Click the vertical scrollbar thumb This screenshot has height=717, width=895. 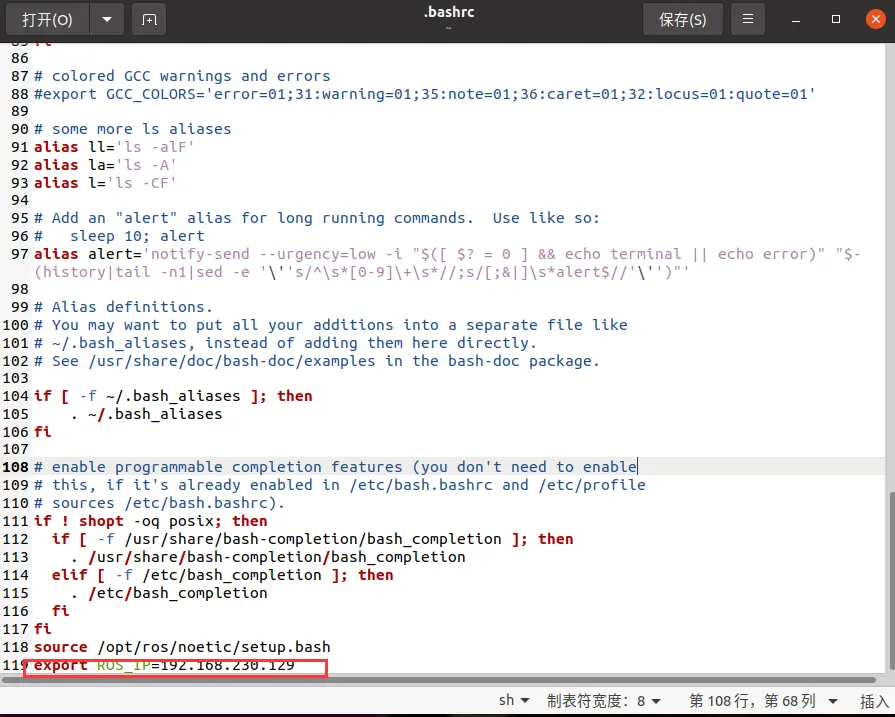(891, 579)
